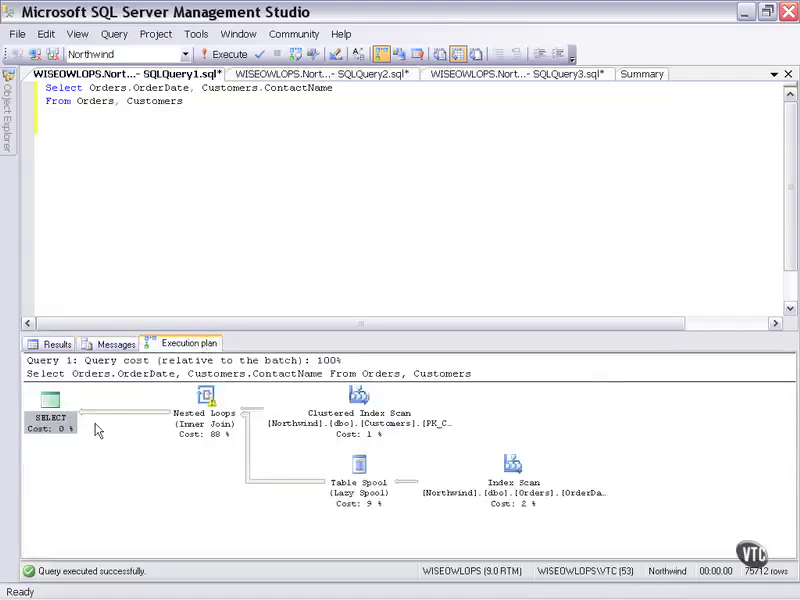Select the Orders Index Scan operator icon
800x600 pixels.
513,464
